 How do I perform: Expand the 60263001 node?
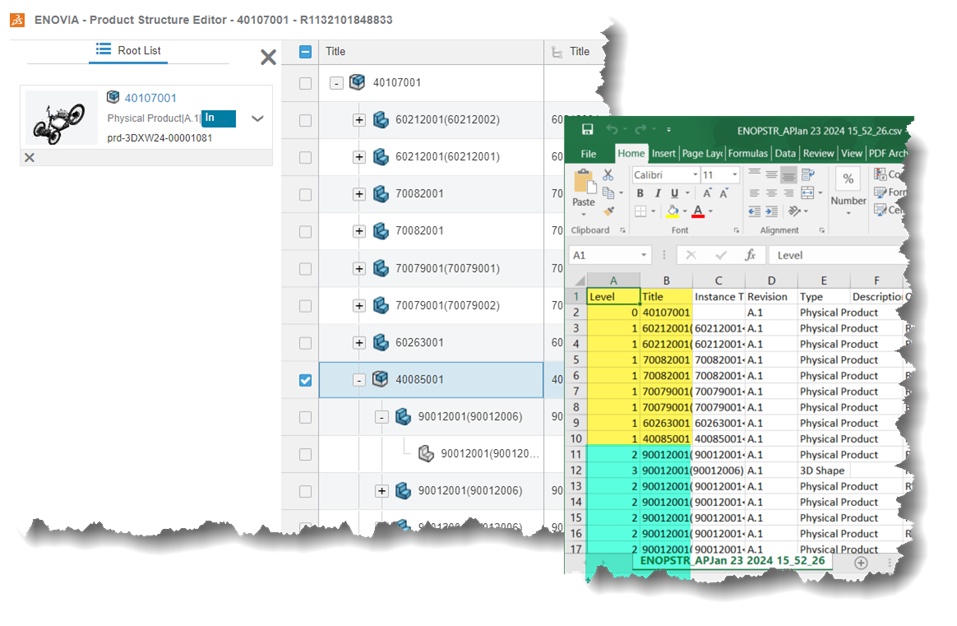[x=359, y=343]
